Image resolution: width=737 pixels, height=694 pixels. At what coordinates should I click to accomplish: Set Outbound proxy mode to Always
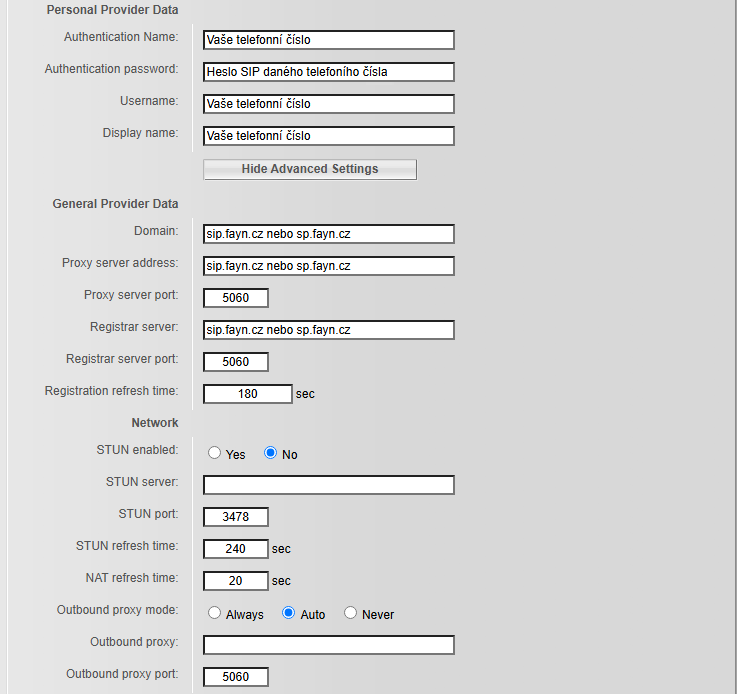tap(214, 613)
